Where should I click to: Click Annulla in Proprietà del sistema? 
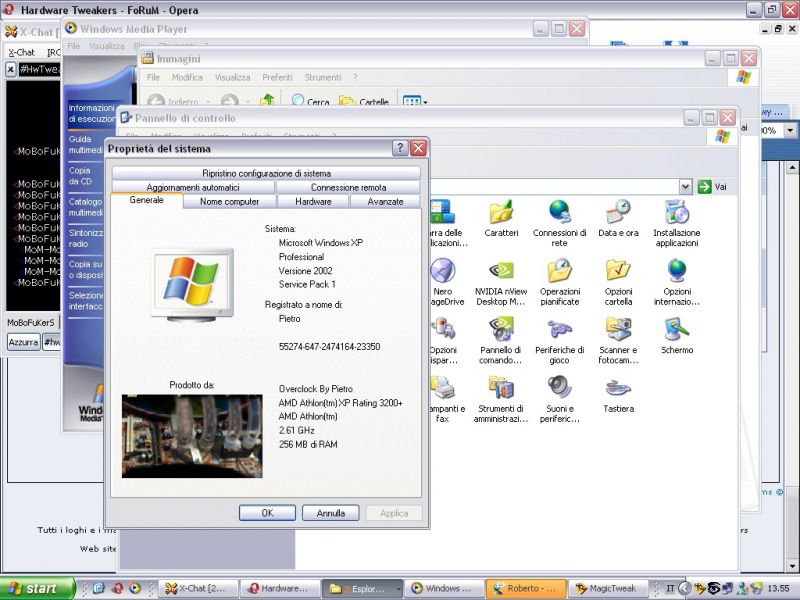pyautogui.click(x=331, y=513)
